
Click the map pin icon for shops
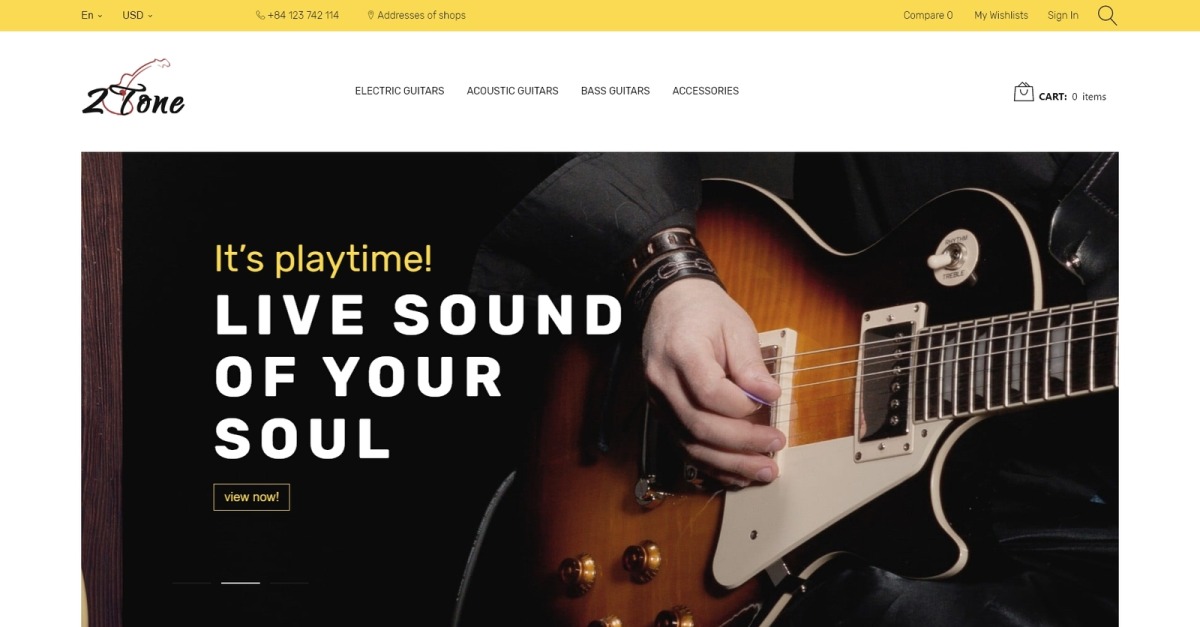(371, 15)
